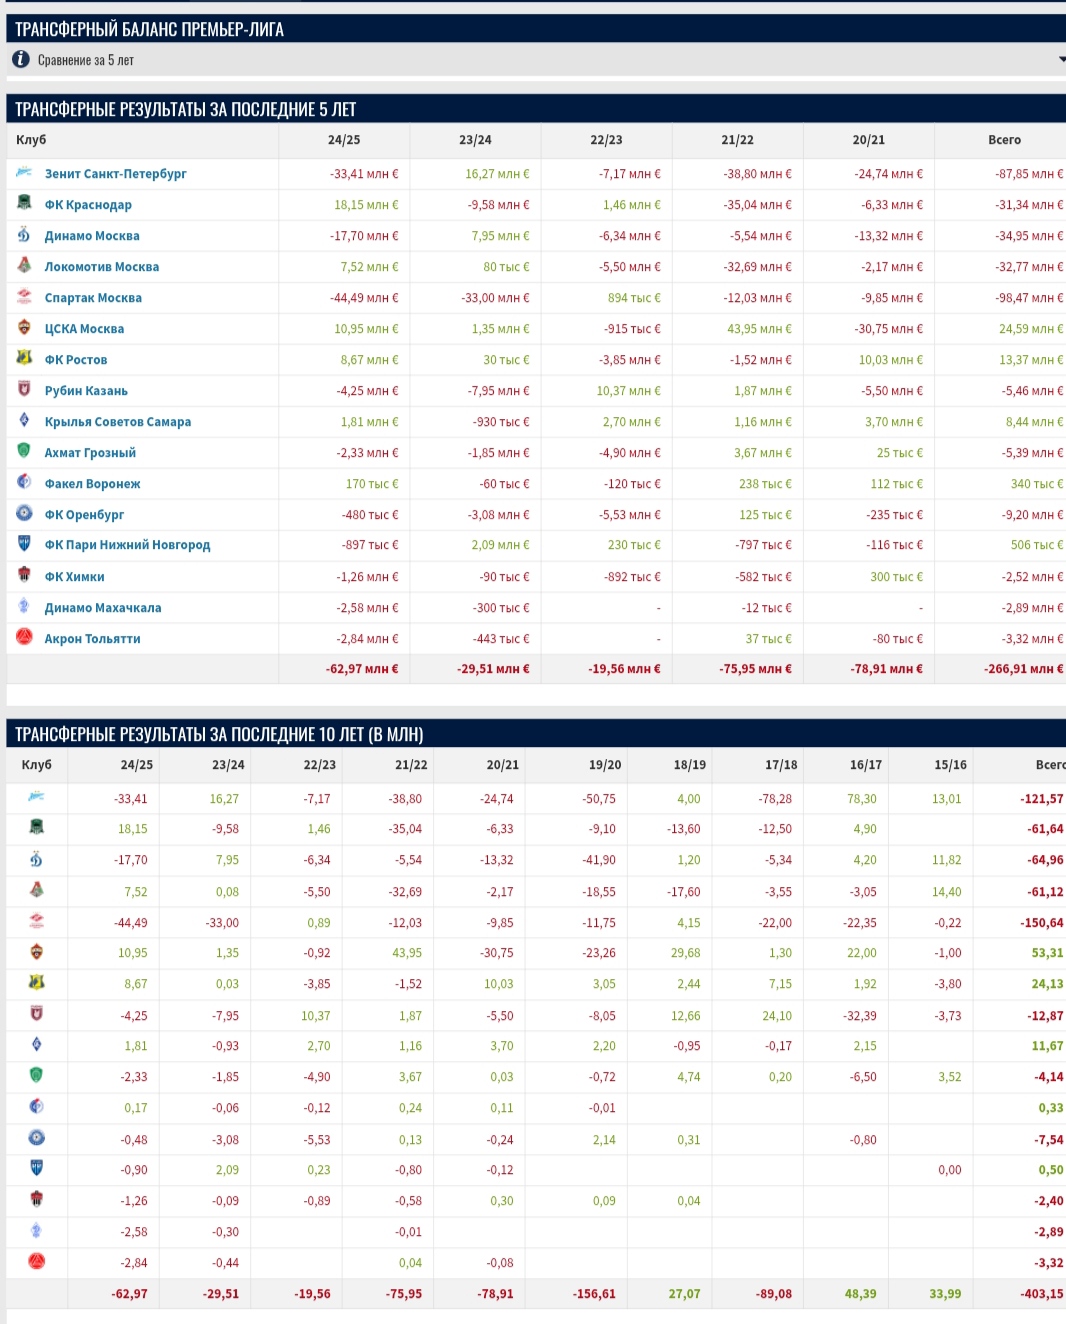Click the 16/17 header in the 10-year table
This screenshot has width=1066, height=1324.
pos(866,765)
